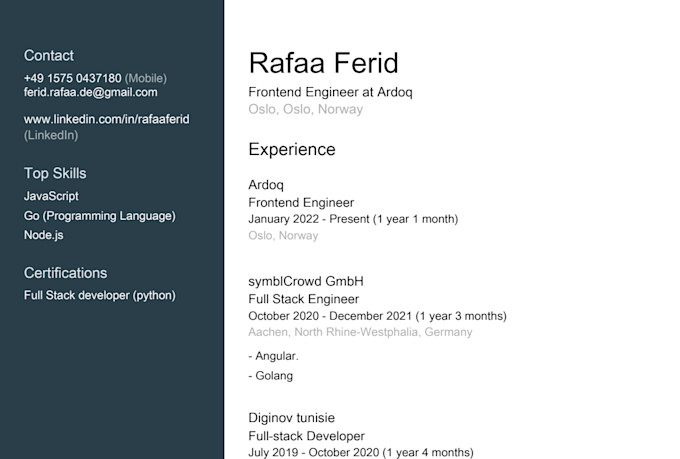Click the Top Skills heading

point(55,174)
